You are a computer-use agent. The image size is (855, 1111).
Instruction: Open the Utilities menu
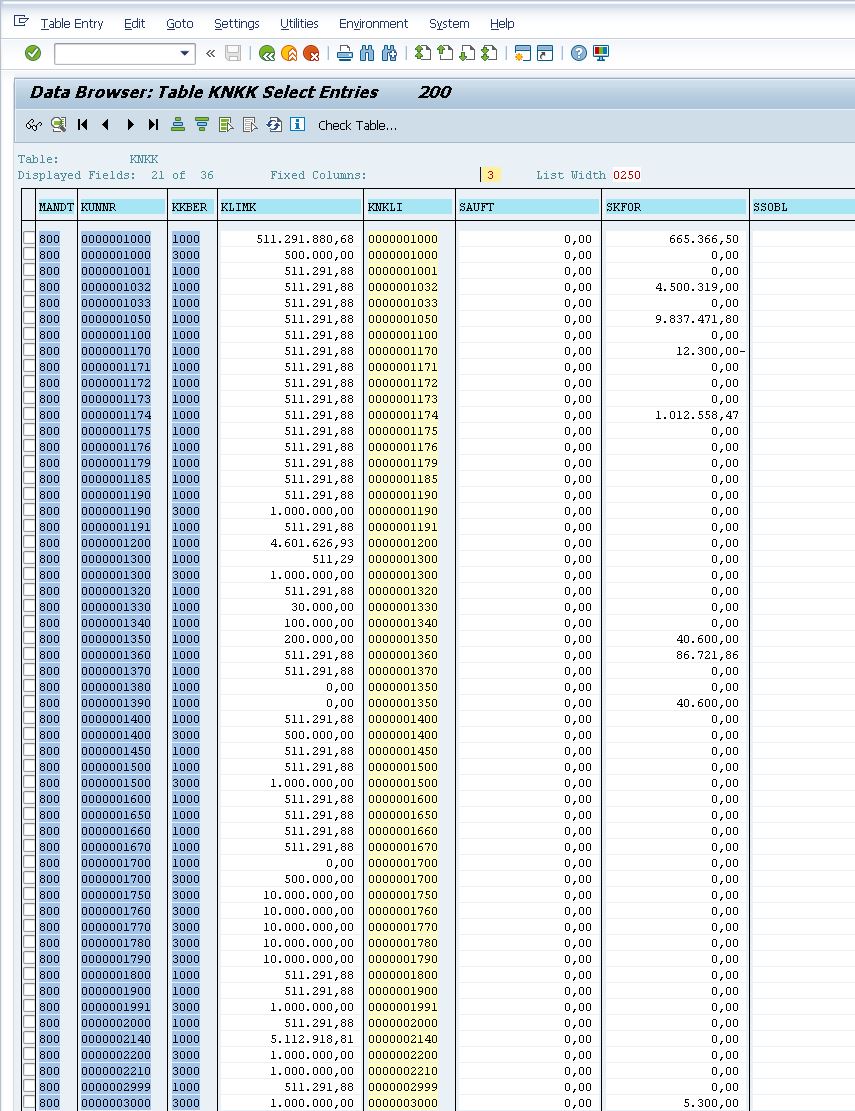point(299,23)
